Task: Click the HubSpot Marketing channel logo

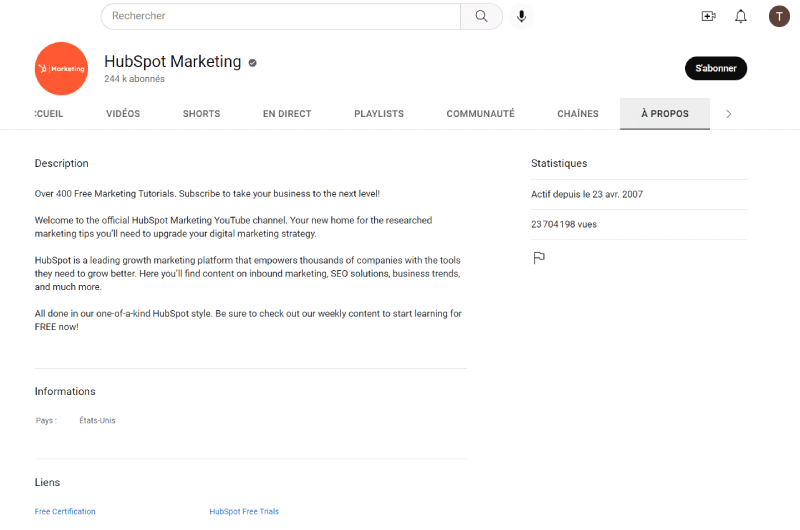Action: pos(61,68)
